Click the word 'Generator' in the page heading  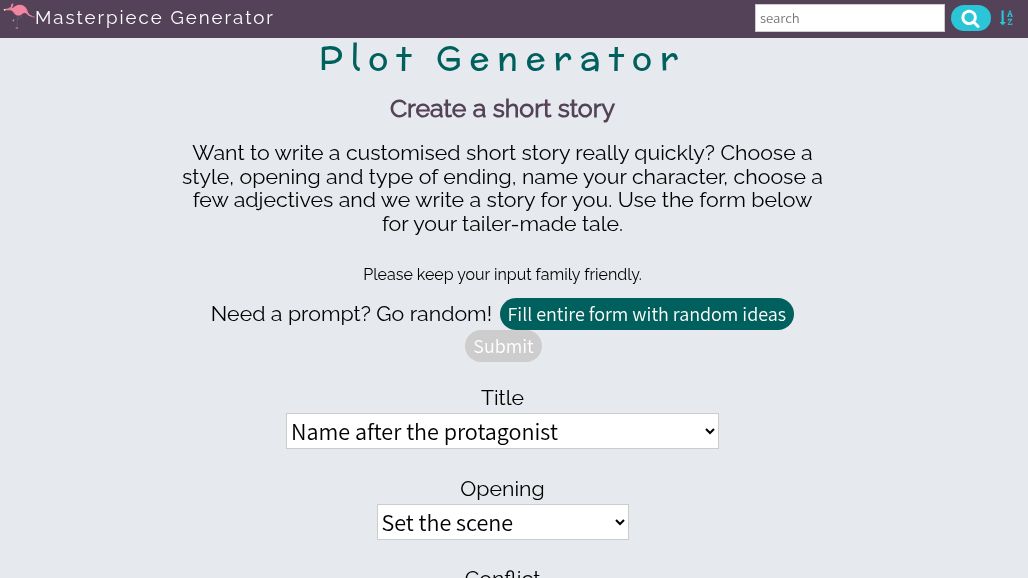[x=559, y=60]
